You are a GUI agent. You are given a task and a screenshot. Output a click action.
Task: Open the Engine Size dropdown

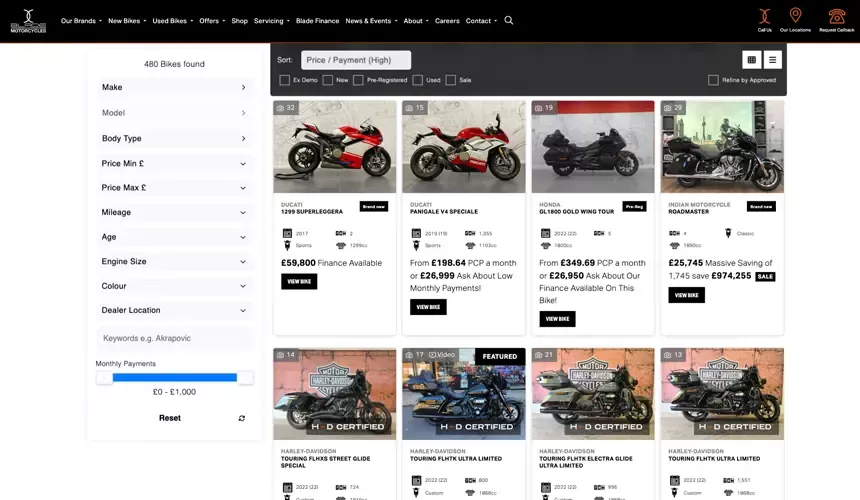pyautogui.click(x=174, y=262)
